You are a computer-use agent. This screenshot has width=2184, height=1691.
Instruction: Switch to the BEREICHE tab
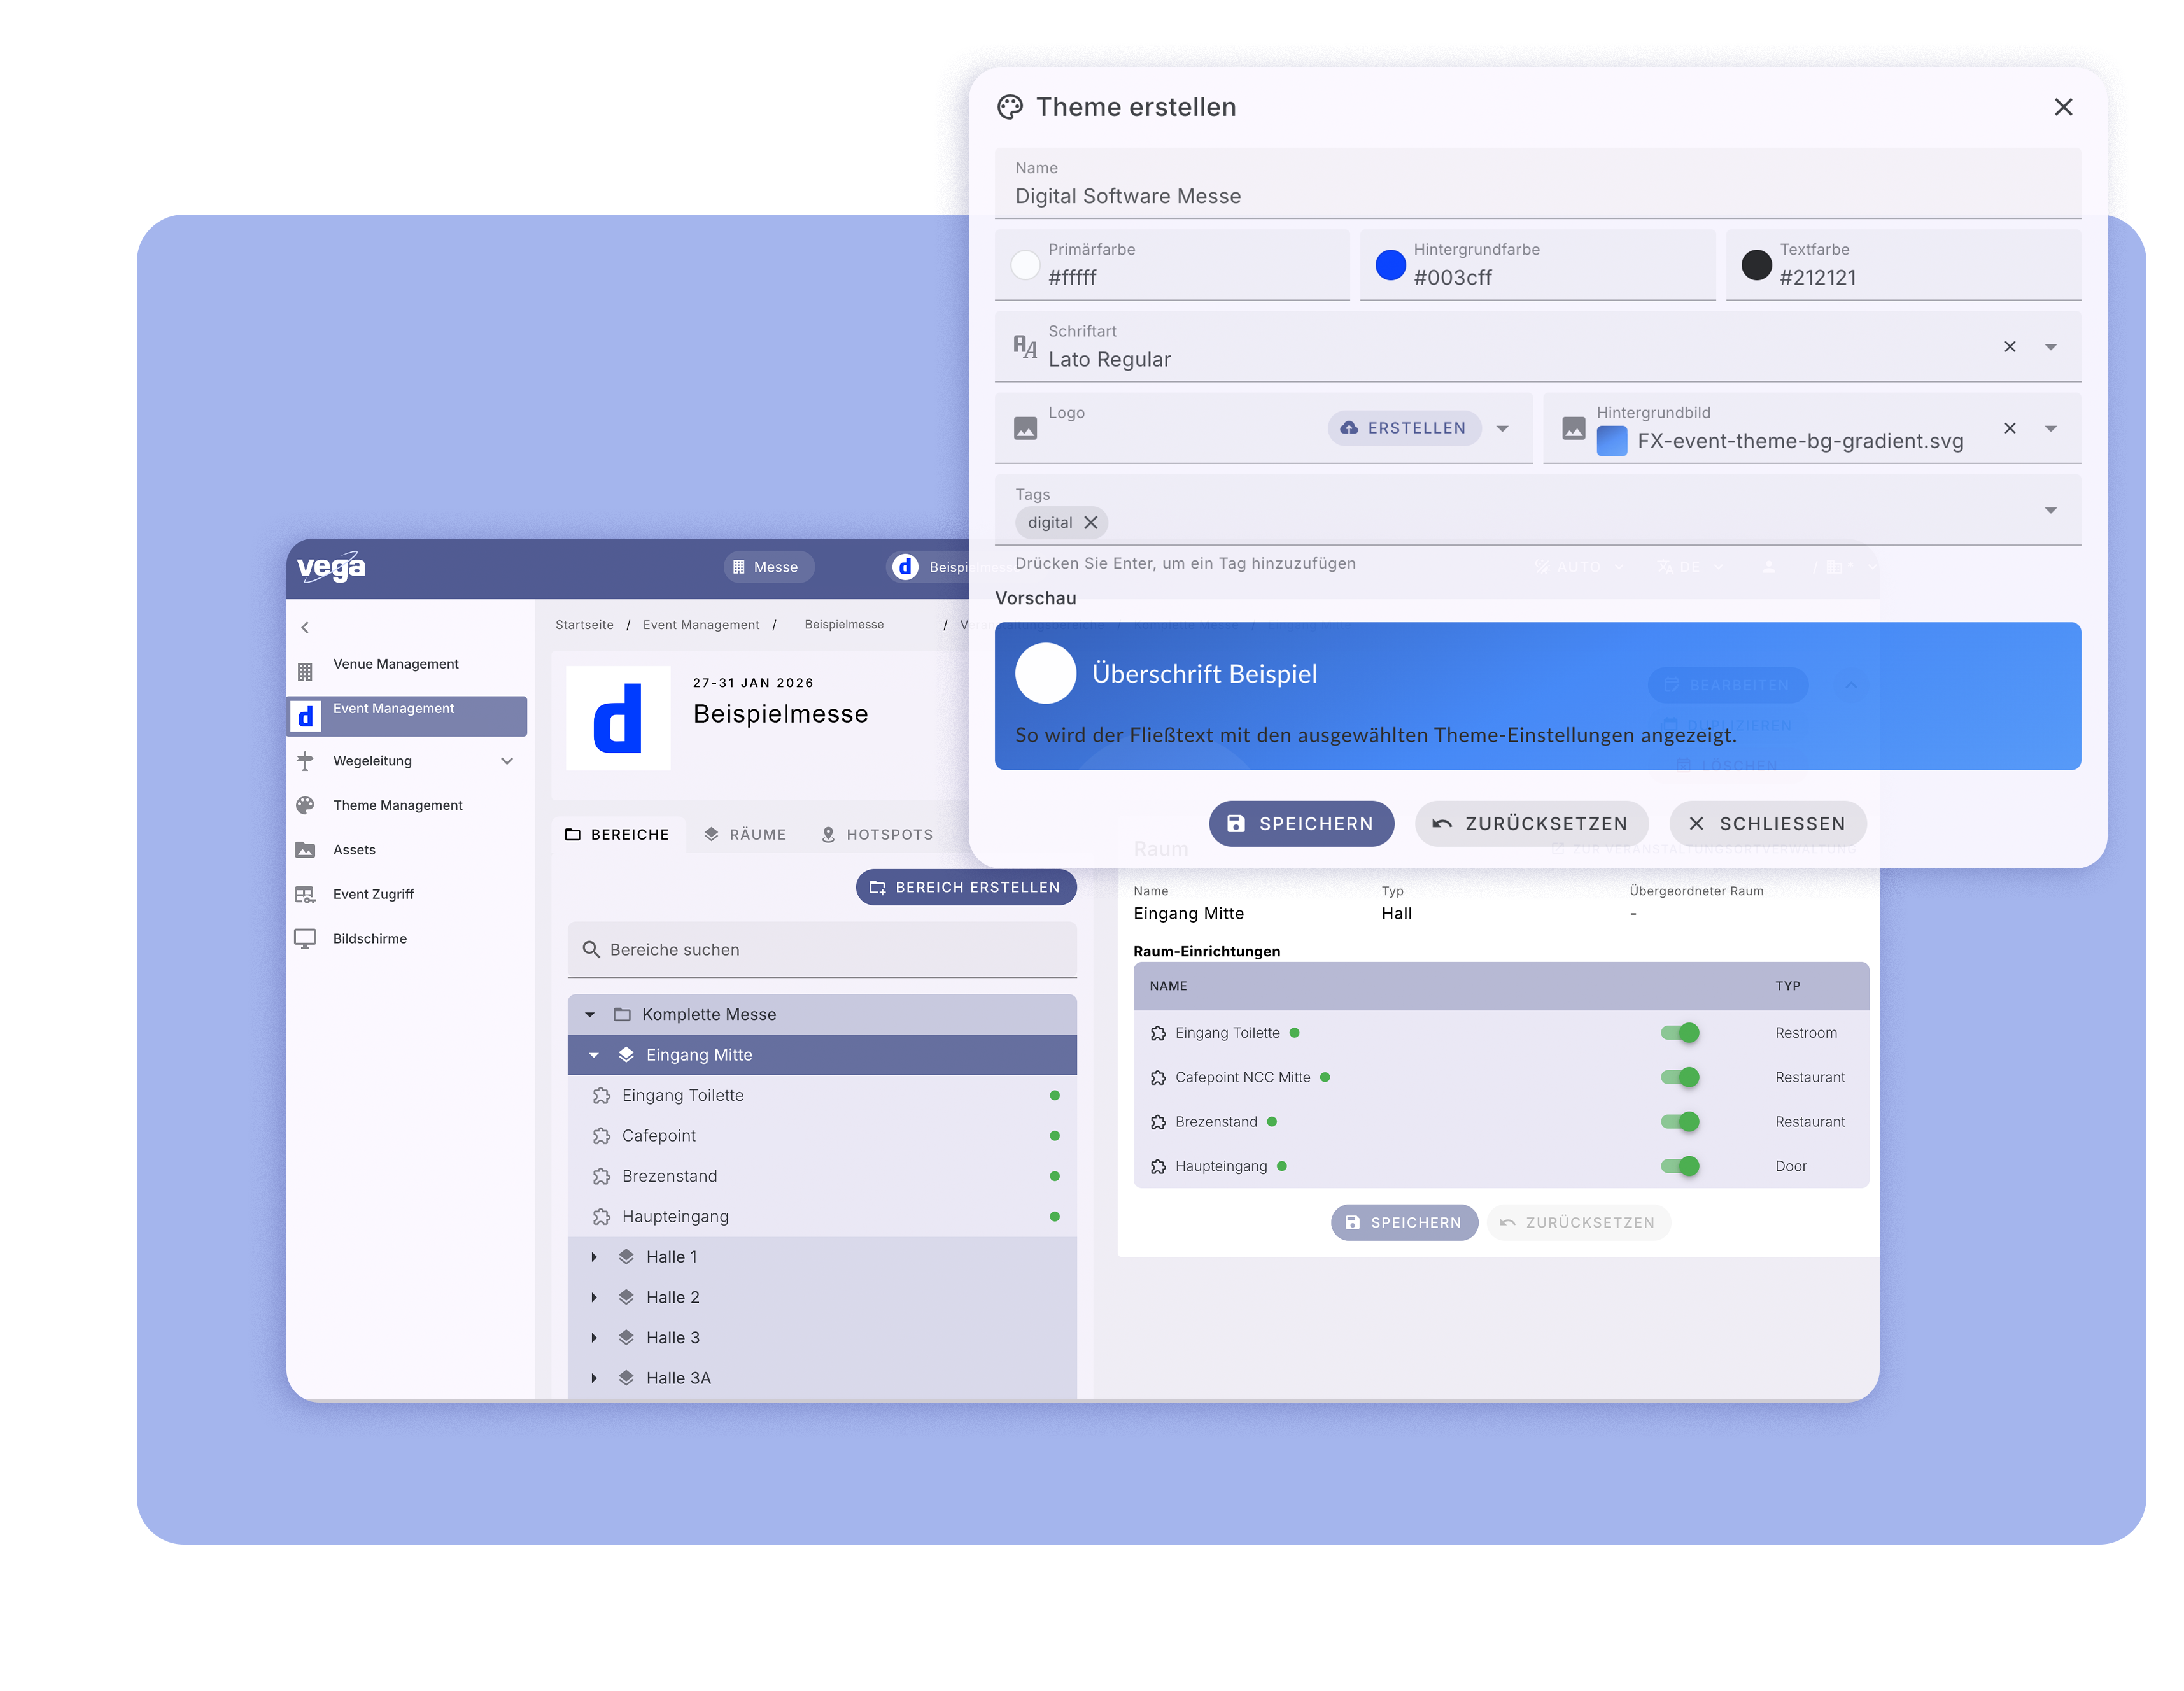[x=617, y=835]
